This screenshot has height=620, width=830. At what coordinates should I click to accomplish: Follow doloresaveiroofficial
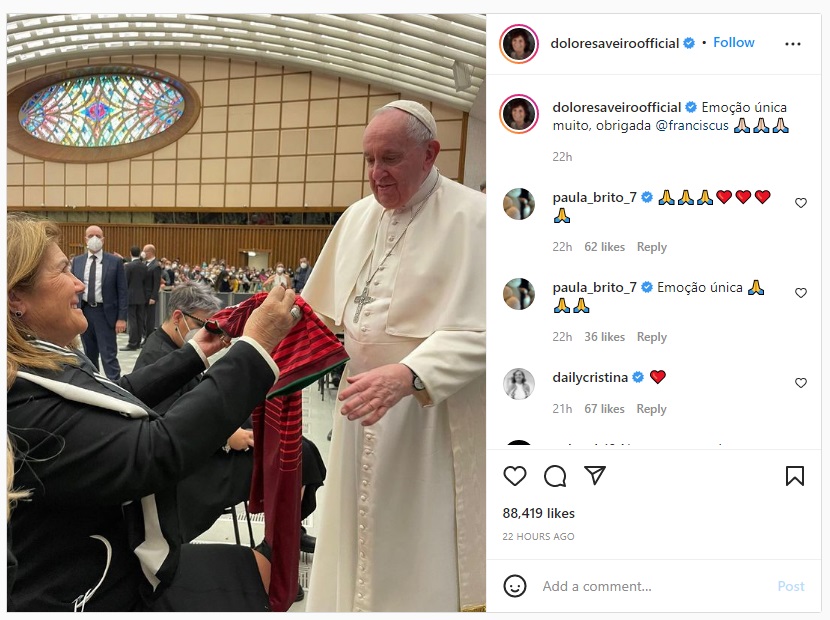coord(734,43)
